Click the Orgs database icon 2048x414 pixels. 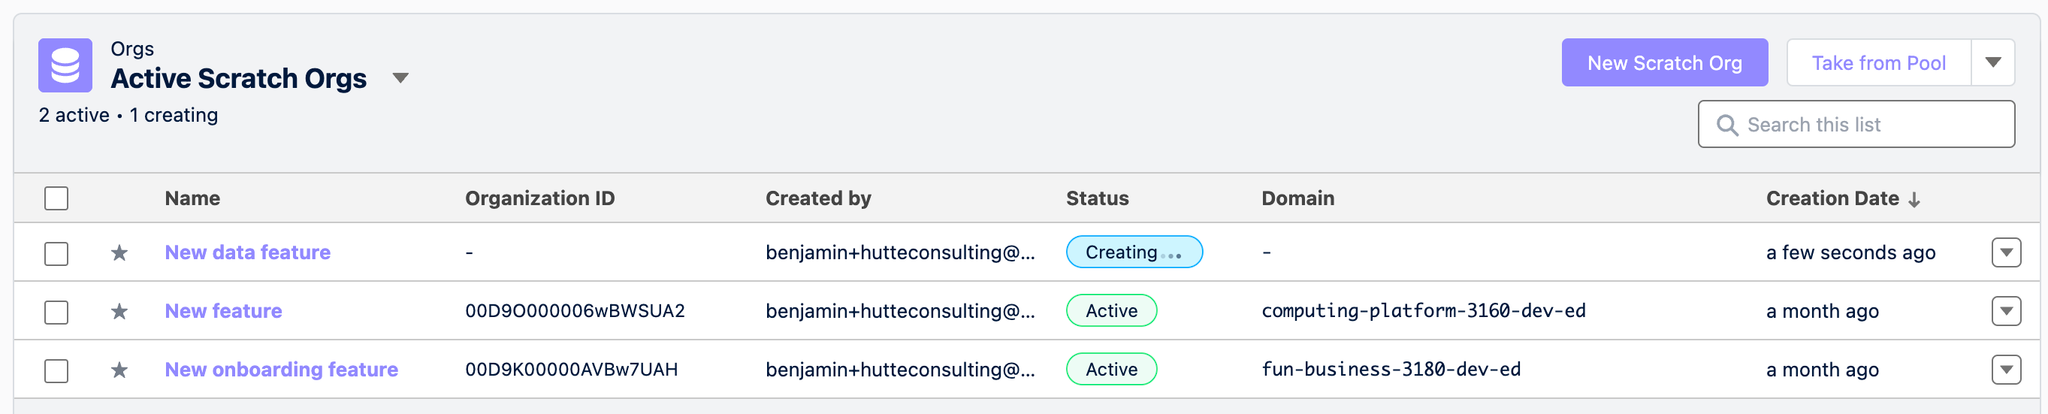65,65
